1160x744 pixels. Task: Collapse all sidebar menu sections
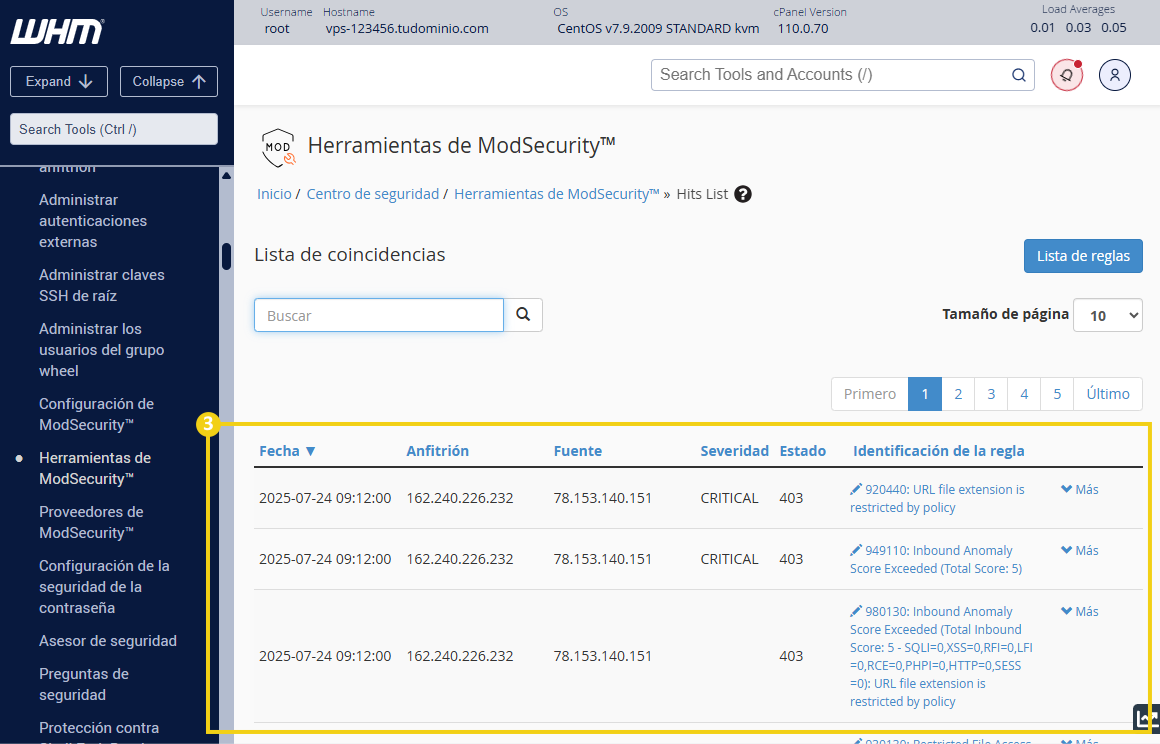coord(169,81)
